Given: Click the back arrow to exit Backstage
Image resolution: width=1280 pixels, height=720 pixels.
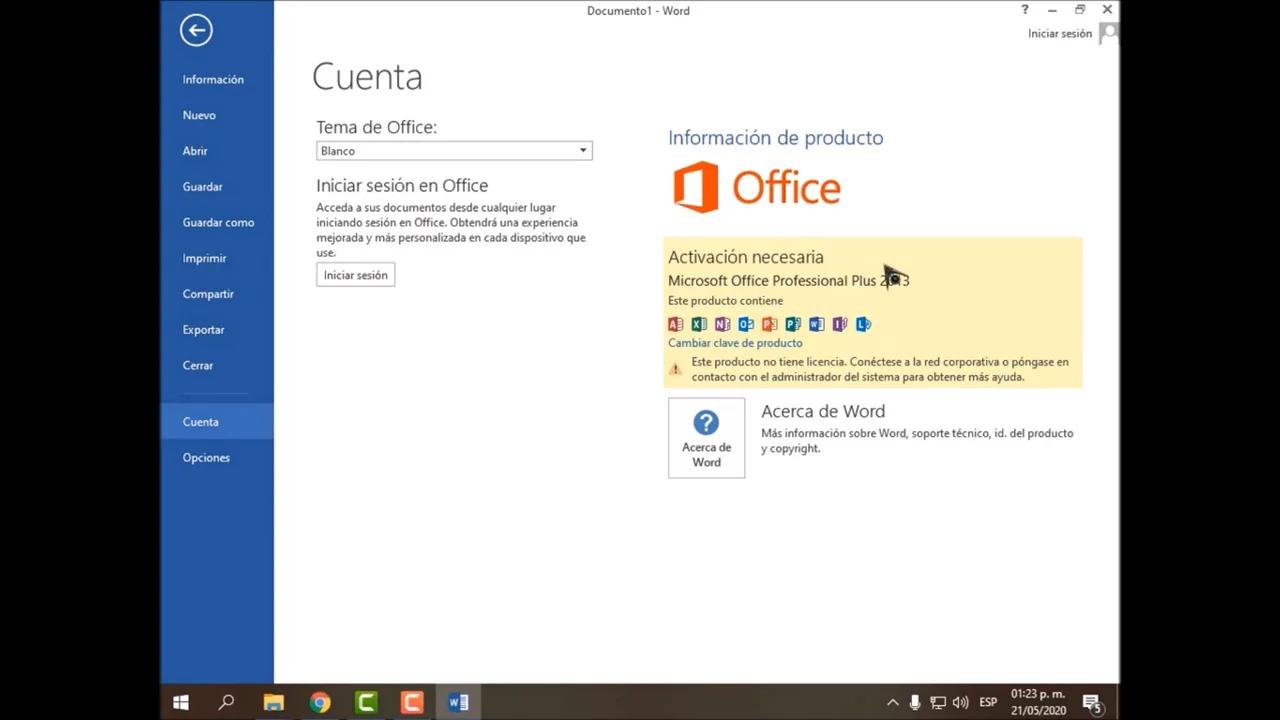Looking at the screenshot, I should (x=196, y=30).
